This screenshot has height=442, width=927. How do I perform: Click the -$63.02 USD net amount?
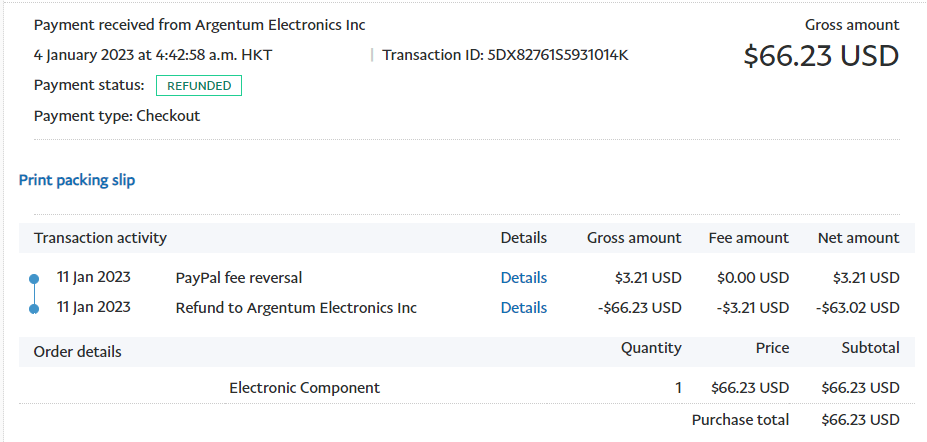pyautogui.click(x=857, y=308)
